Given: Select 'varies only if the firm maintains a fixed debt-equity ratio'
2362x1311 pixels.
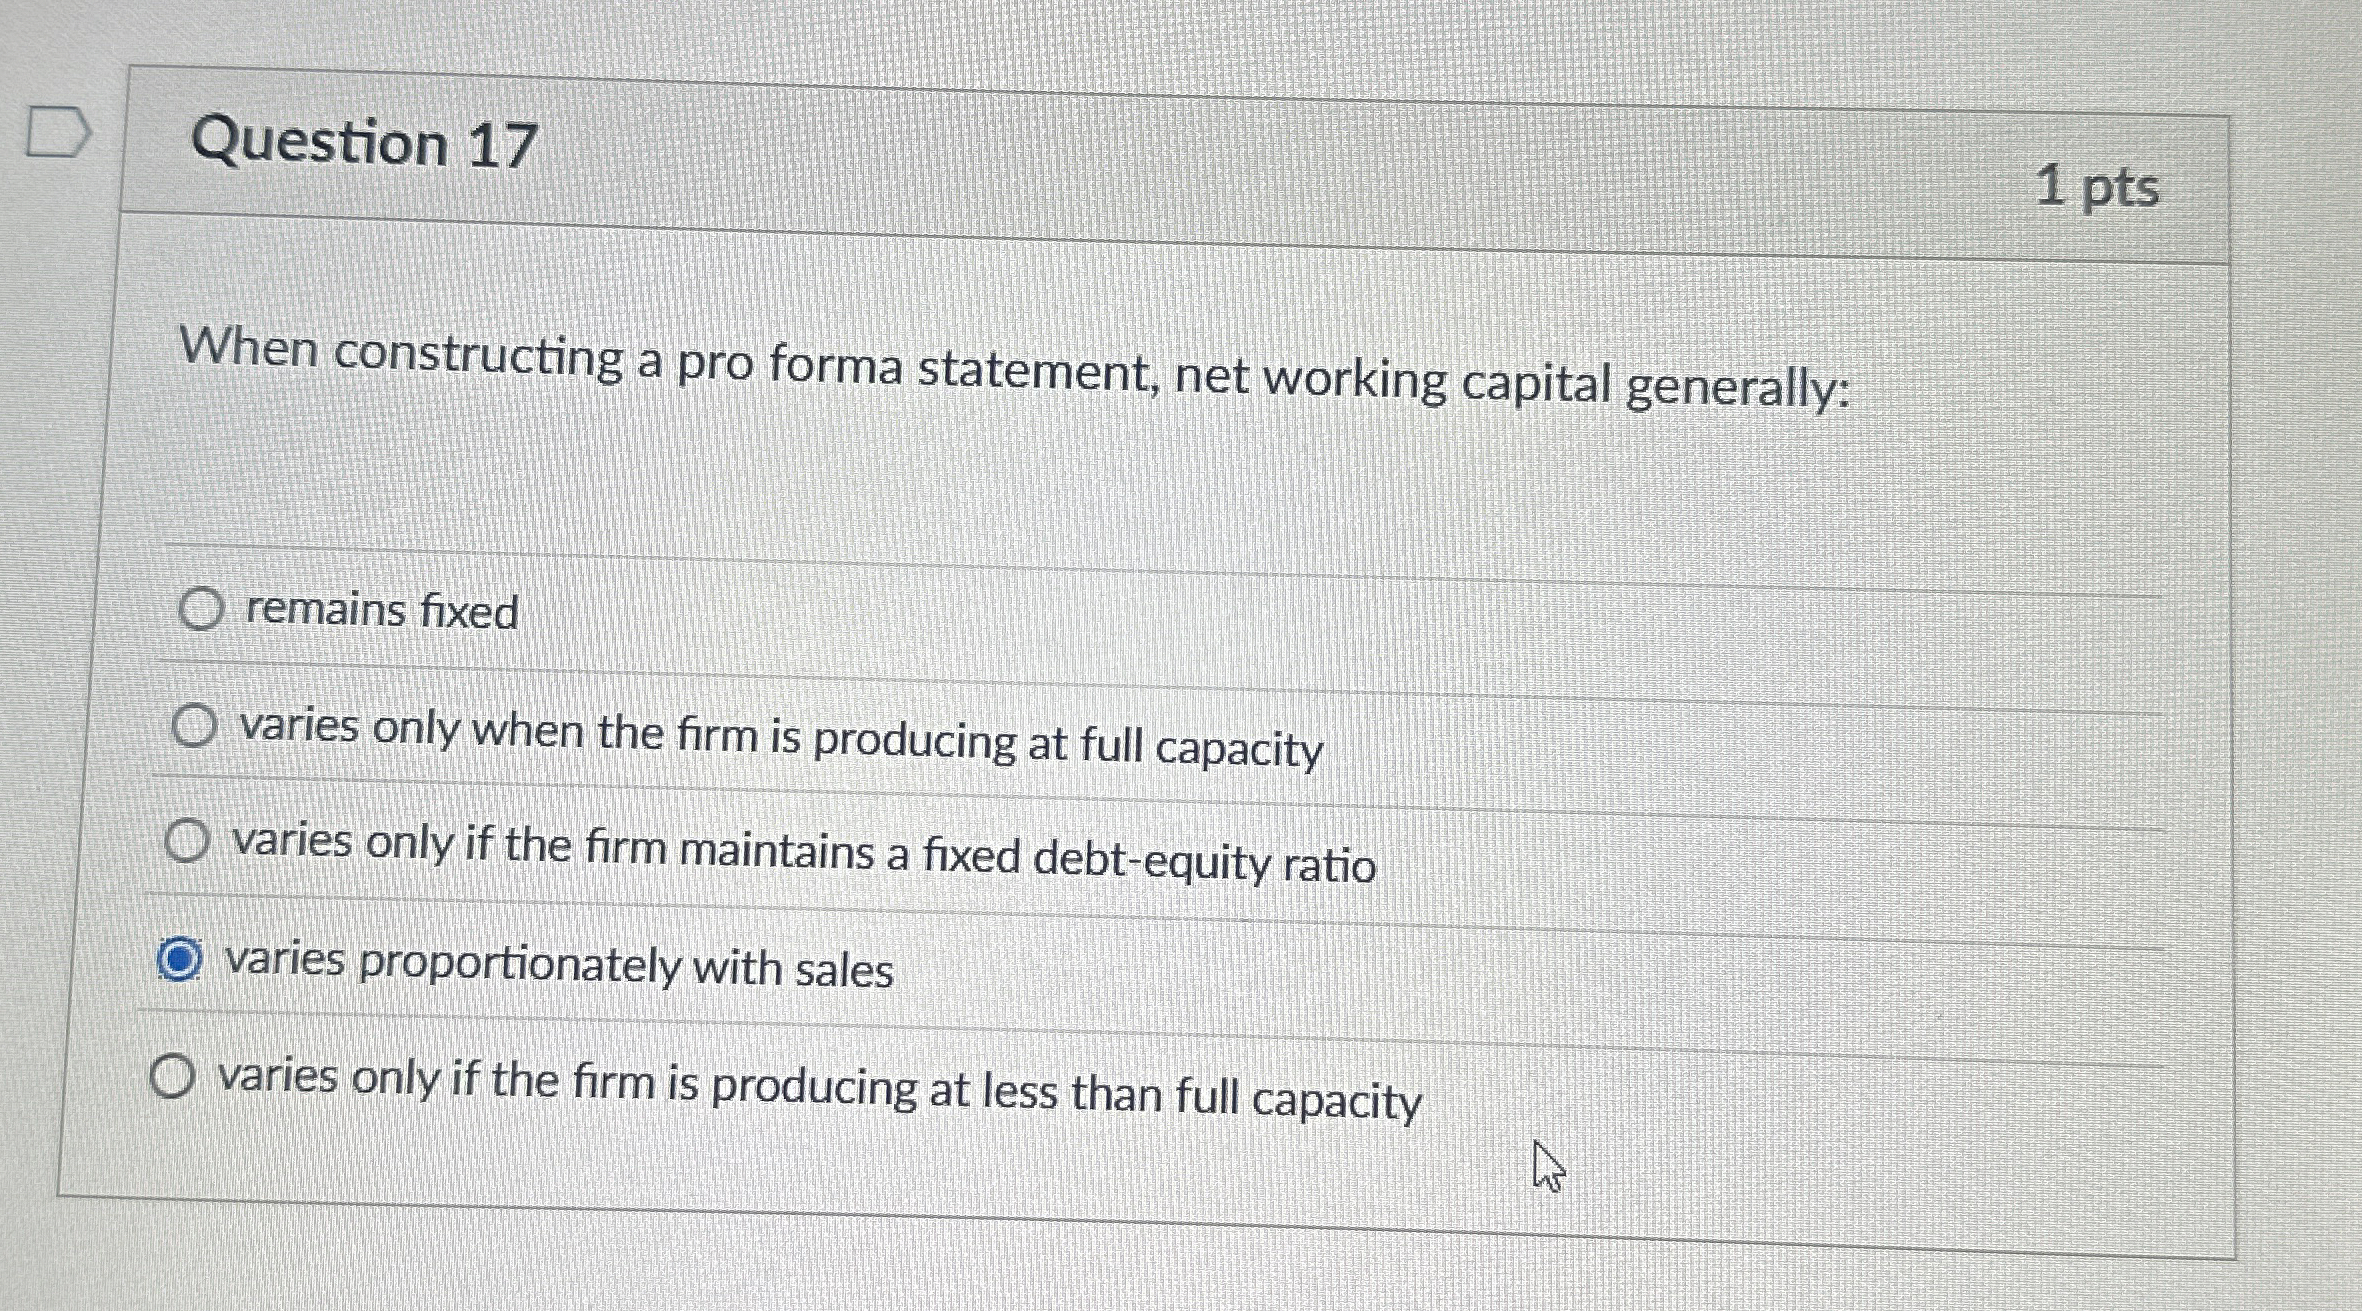Looking at the screenshot, I should (x=186, y=841).
